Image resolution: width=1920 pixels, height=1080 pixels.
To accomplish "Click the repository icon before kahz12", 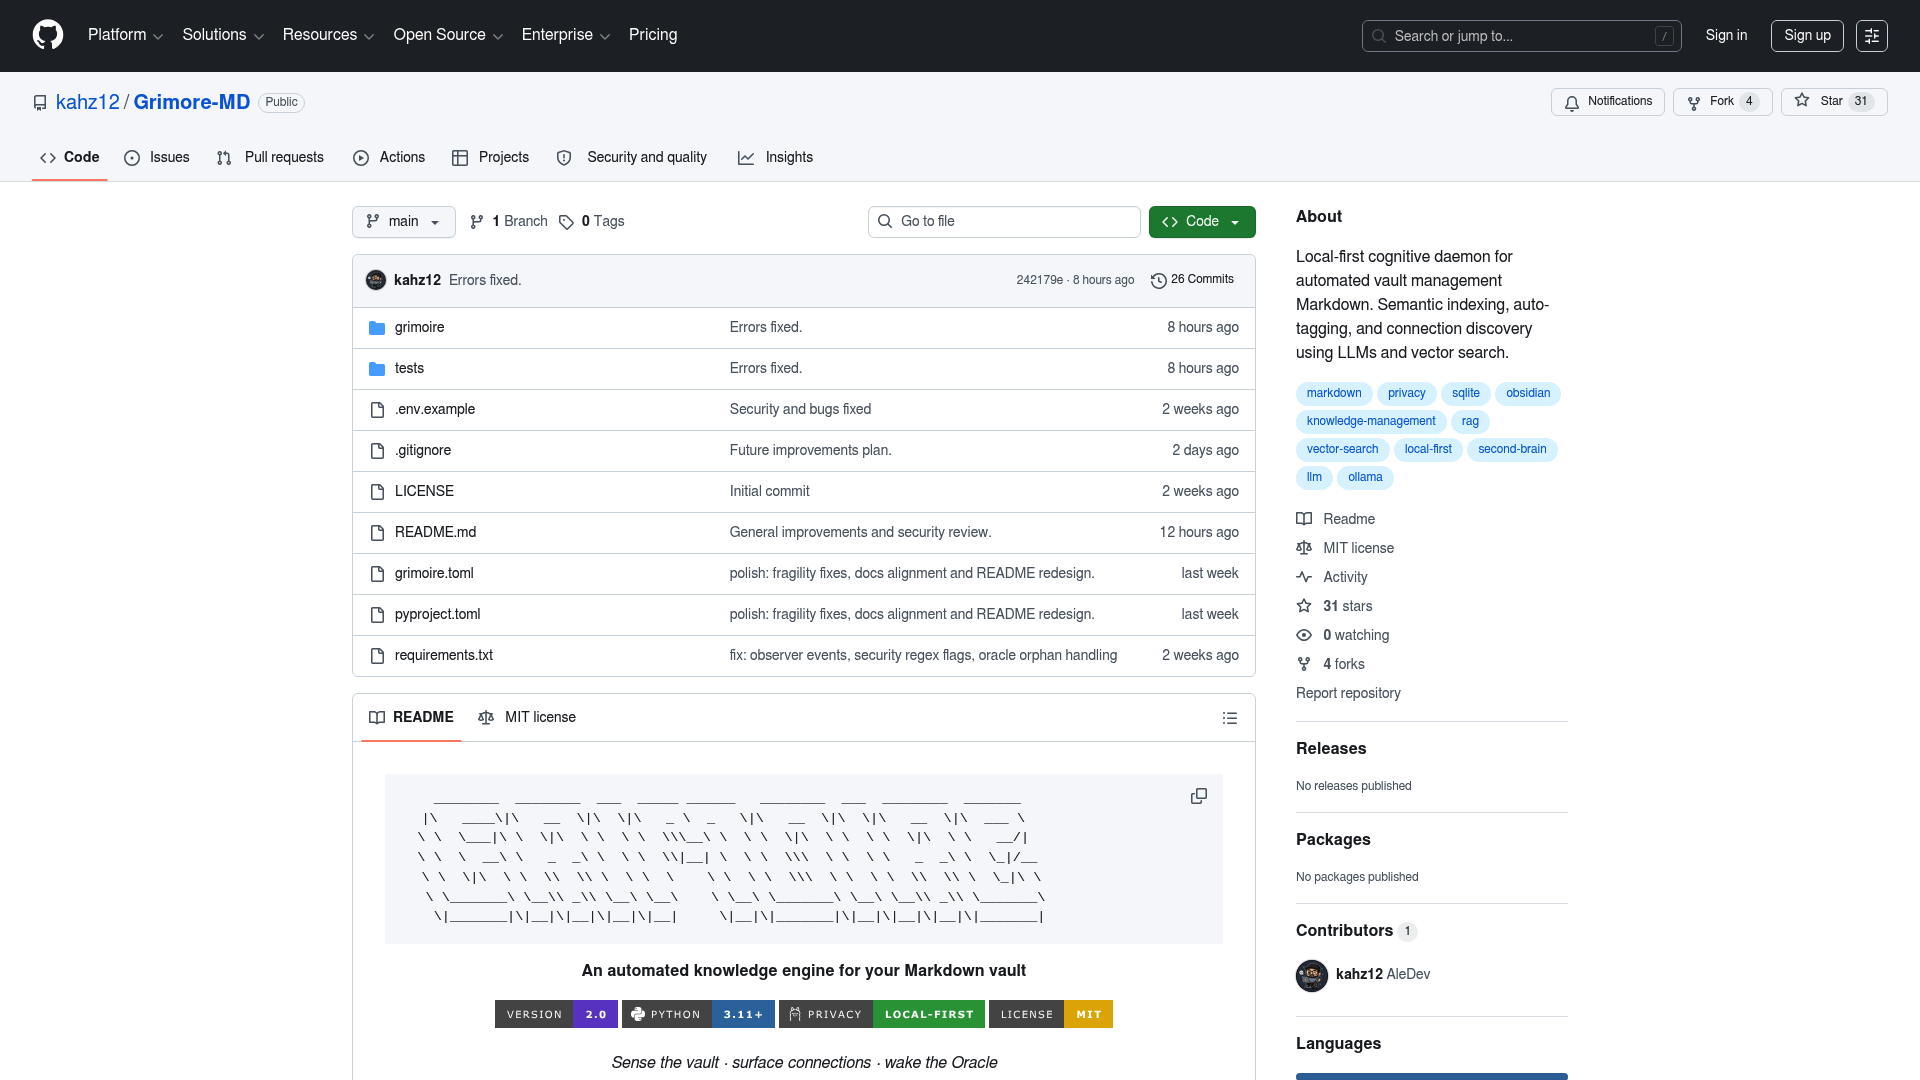I will pyautogui.click(x=40, y=103).
